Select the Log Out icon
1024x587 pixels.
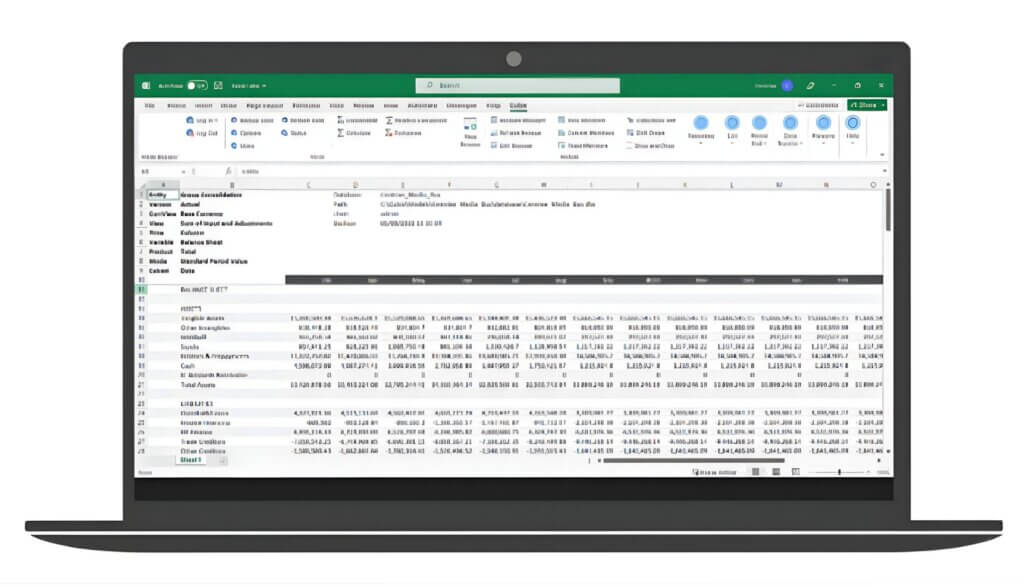[188, 133]
